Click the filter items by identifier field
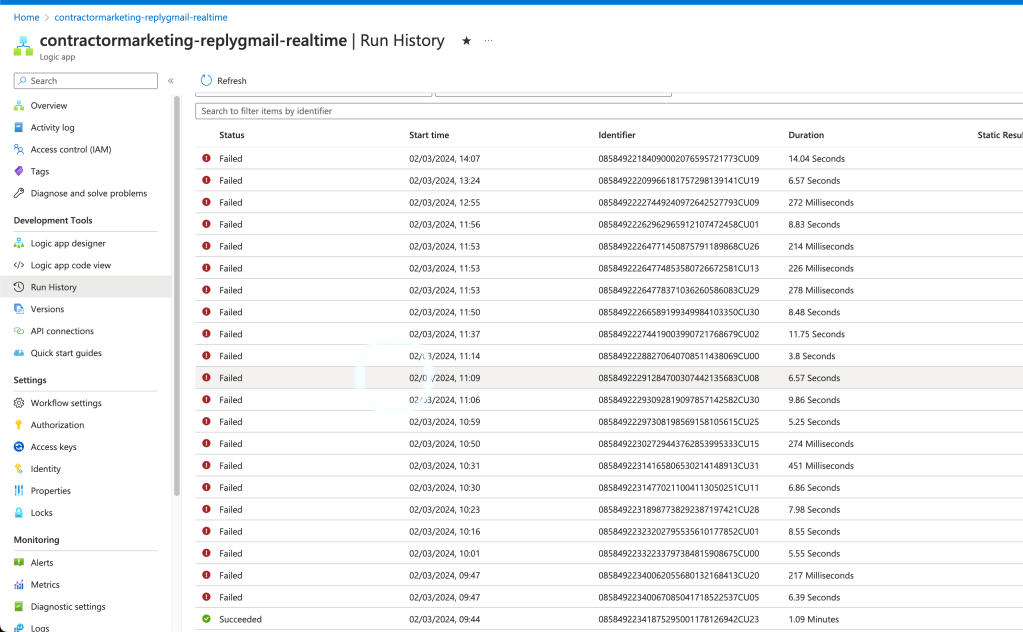The width and height of the screenshot is (1023, 632). tap(609, 111)
